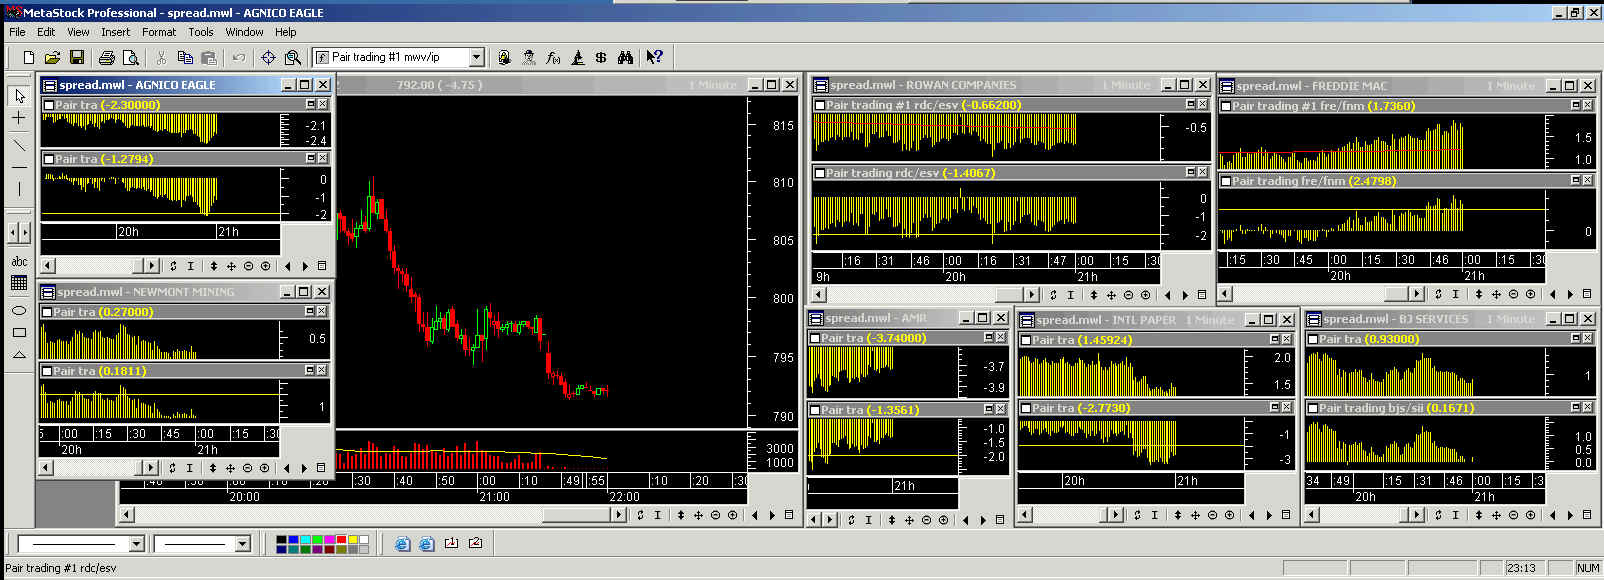Viewport: 1604px width, 580px height.
Task: Click the Print icon in toolbar
Action: point(106,58)
